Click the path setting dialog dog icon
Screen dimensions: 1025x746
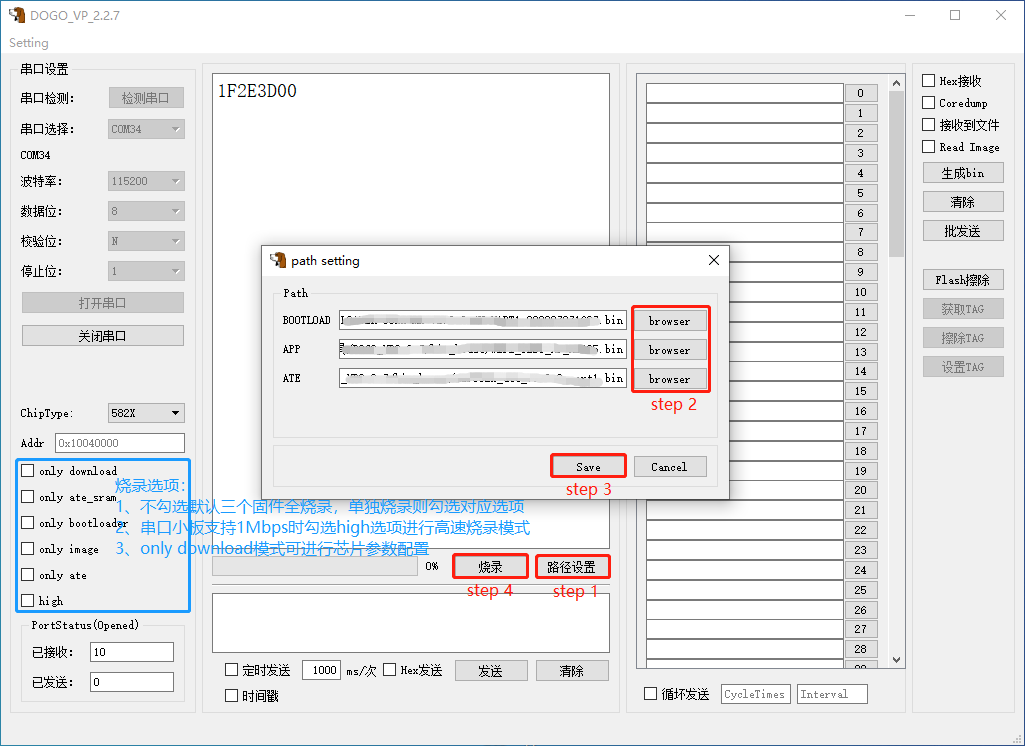point(278,260)
